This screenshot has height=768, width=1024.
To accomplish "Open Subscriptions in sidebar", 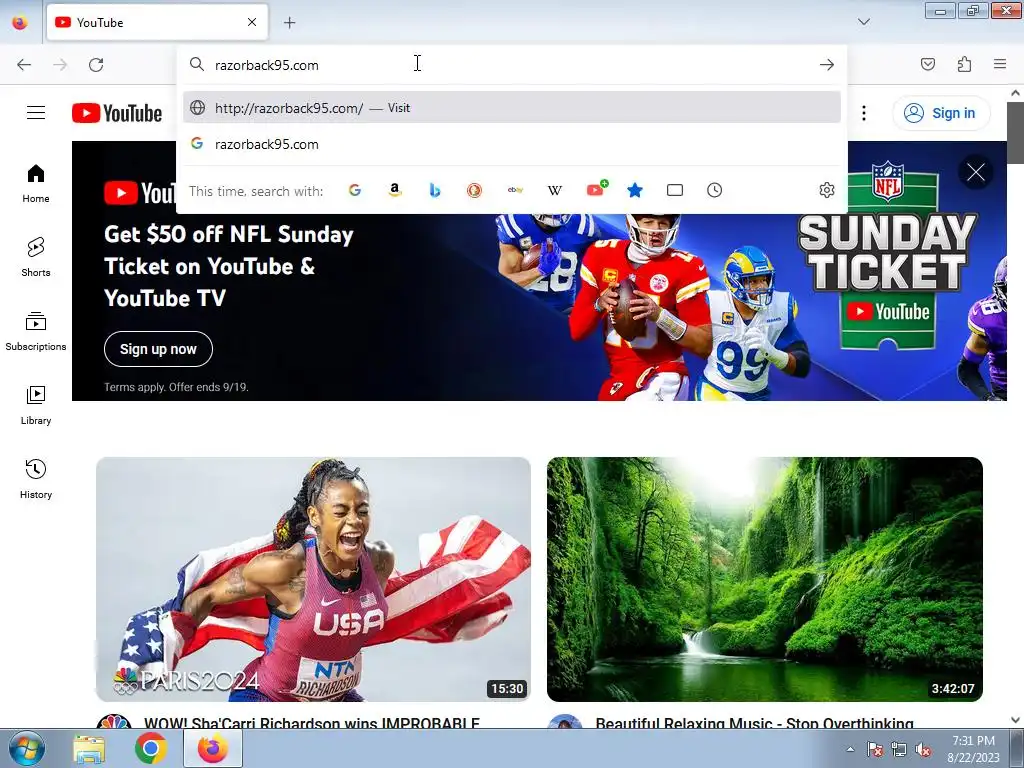I will pos(36,331).
